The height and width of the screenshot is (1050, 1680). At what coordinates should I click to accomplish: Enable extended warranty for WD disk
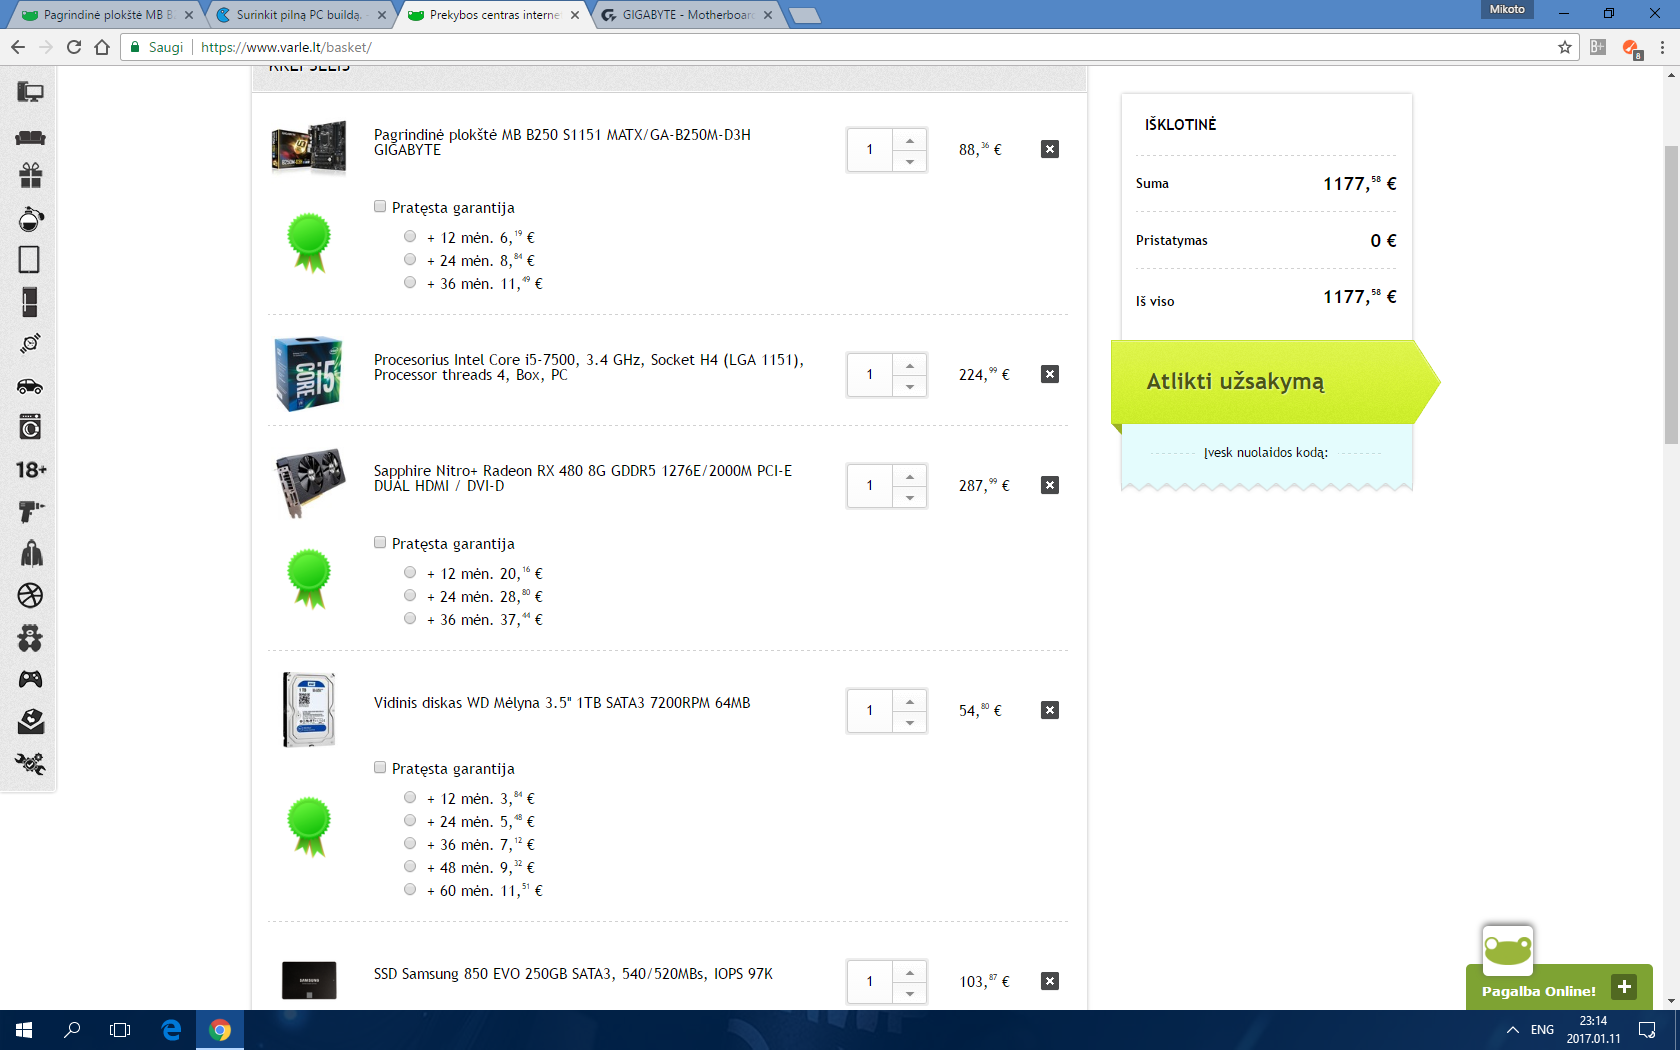click(x=380, y=768)
